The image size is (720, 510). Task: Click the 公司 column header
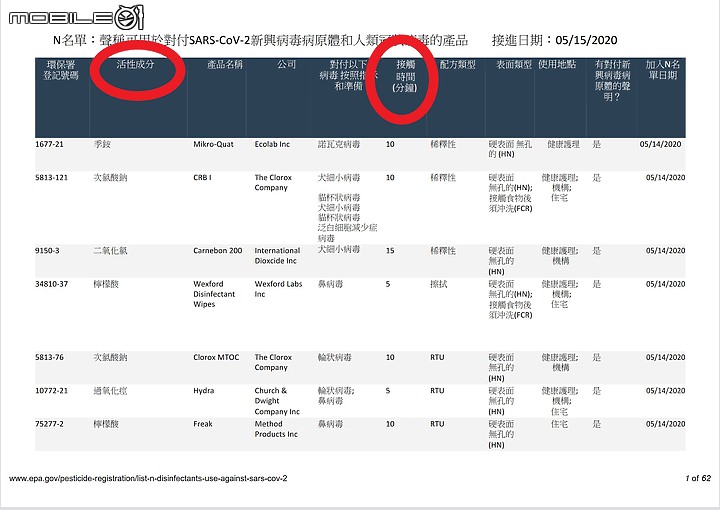286,64
